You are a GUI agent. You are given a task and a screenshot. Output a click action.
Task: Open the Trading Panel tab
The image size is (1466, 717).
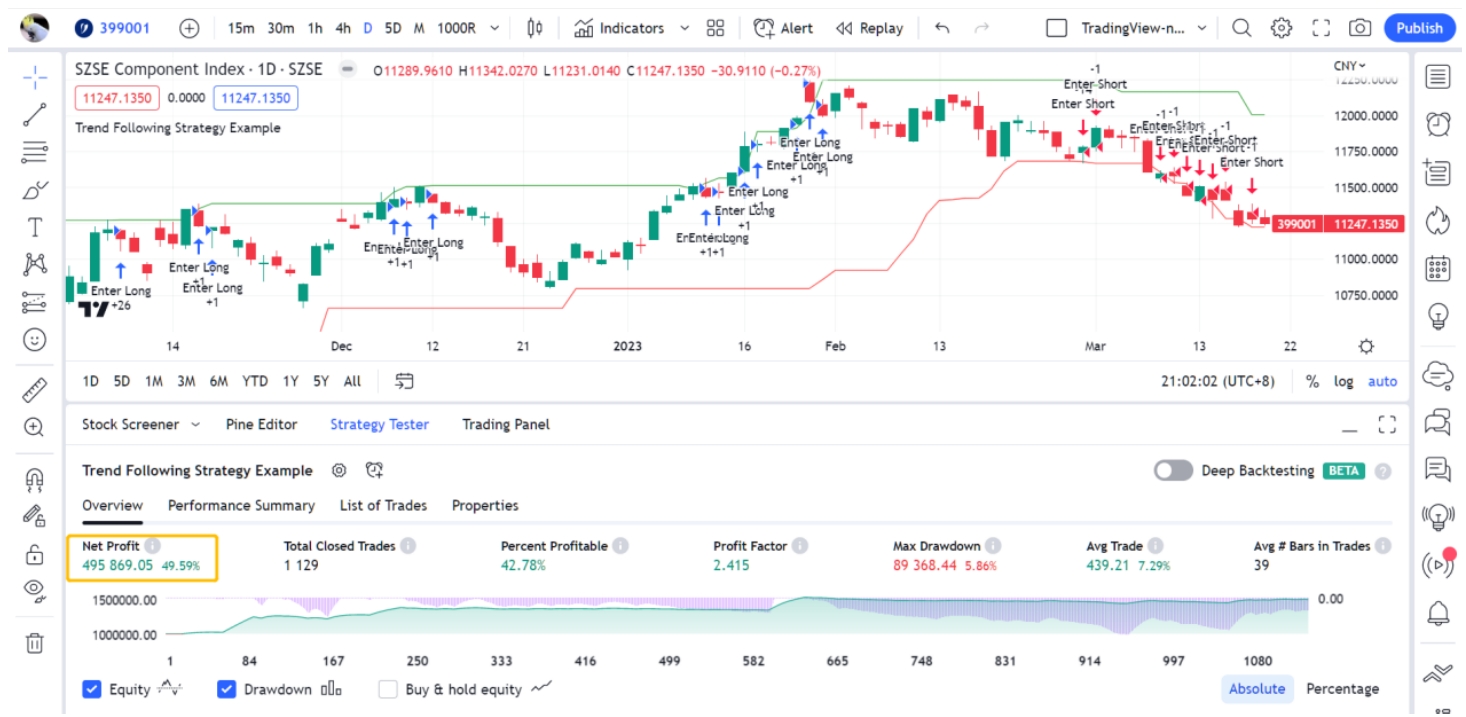coord(506,424)
